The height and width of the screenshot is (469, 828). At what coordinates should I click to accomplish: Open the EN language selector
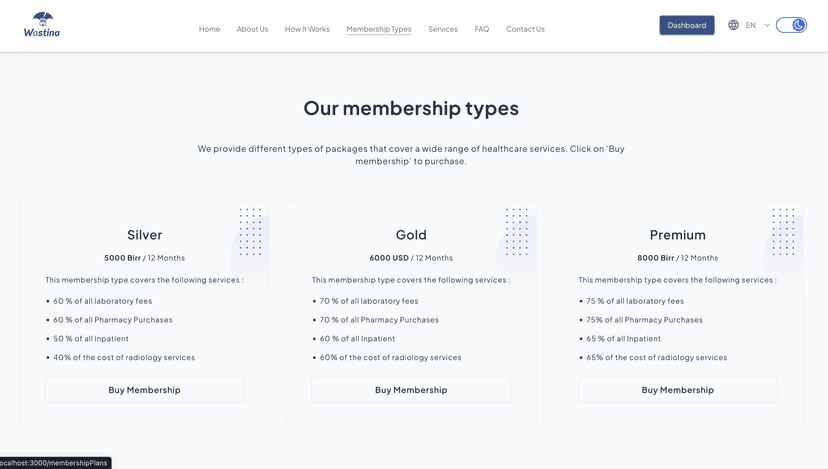pos(750,25)
